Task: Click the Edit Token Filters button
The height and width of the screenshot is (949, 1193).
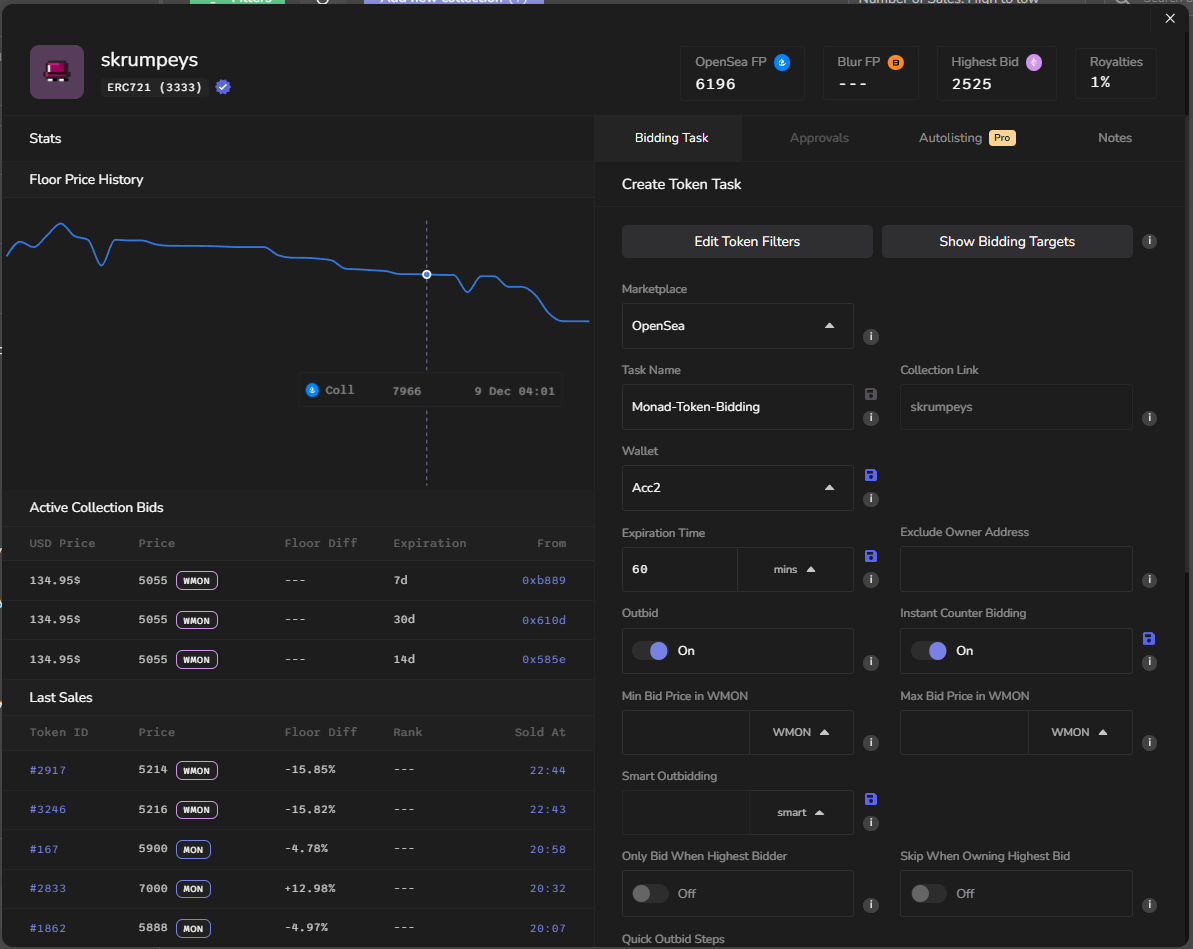Action: (747, 241)
